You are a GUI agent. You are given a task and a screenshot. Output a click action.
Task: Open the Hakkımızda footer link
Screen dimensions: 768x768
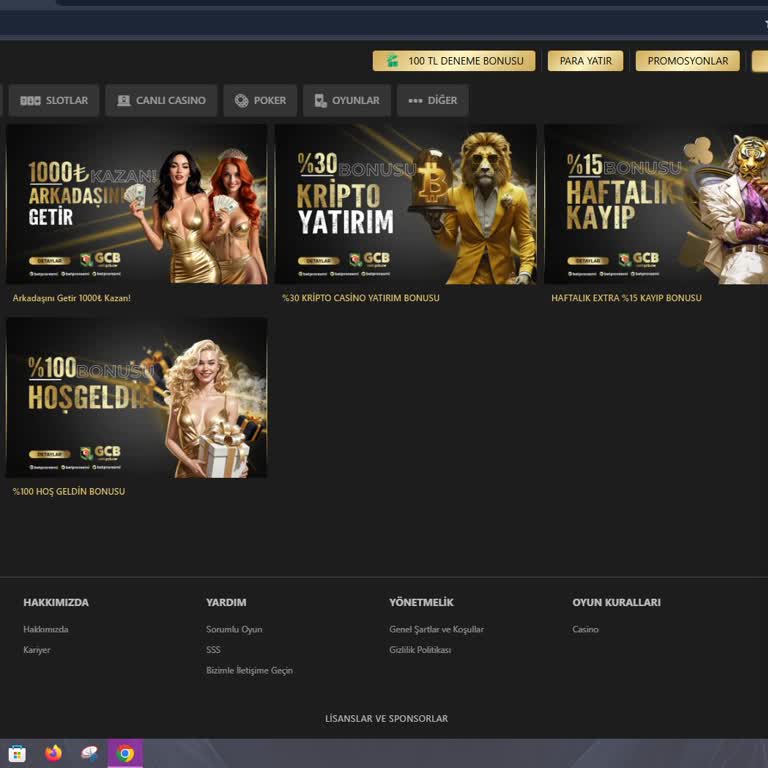(46, 629)
